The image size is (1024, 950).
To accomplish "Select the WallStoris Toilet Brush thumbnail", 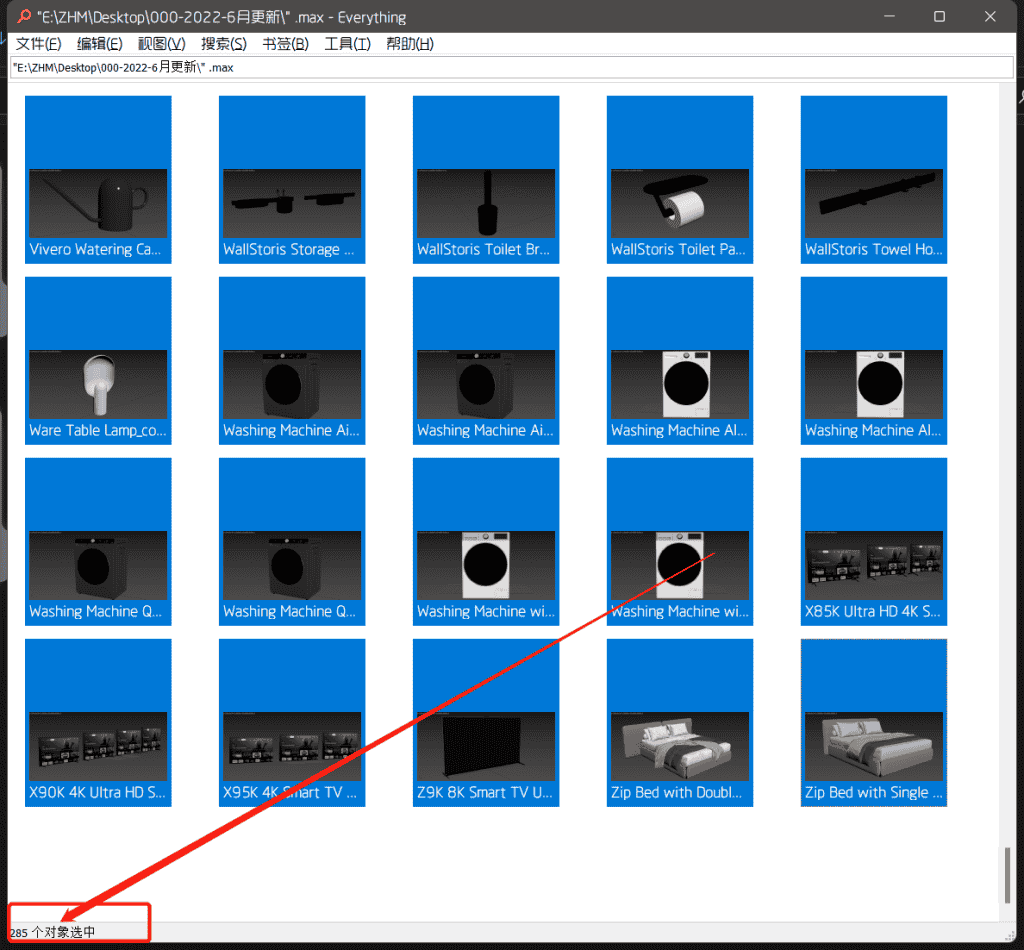I will [x=486, y=180].
